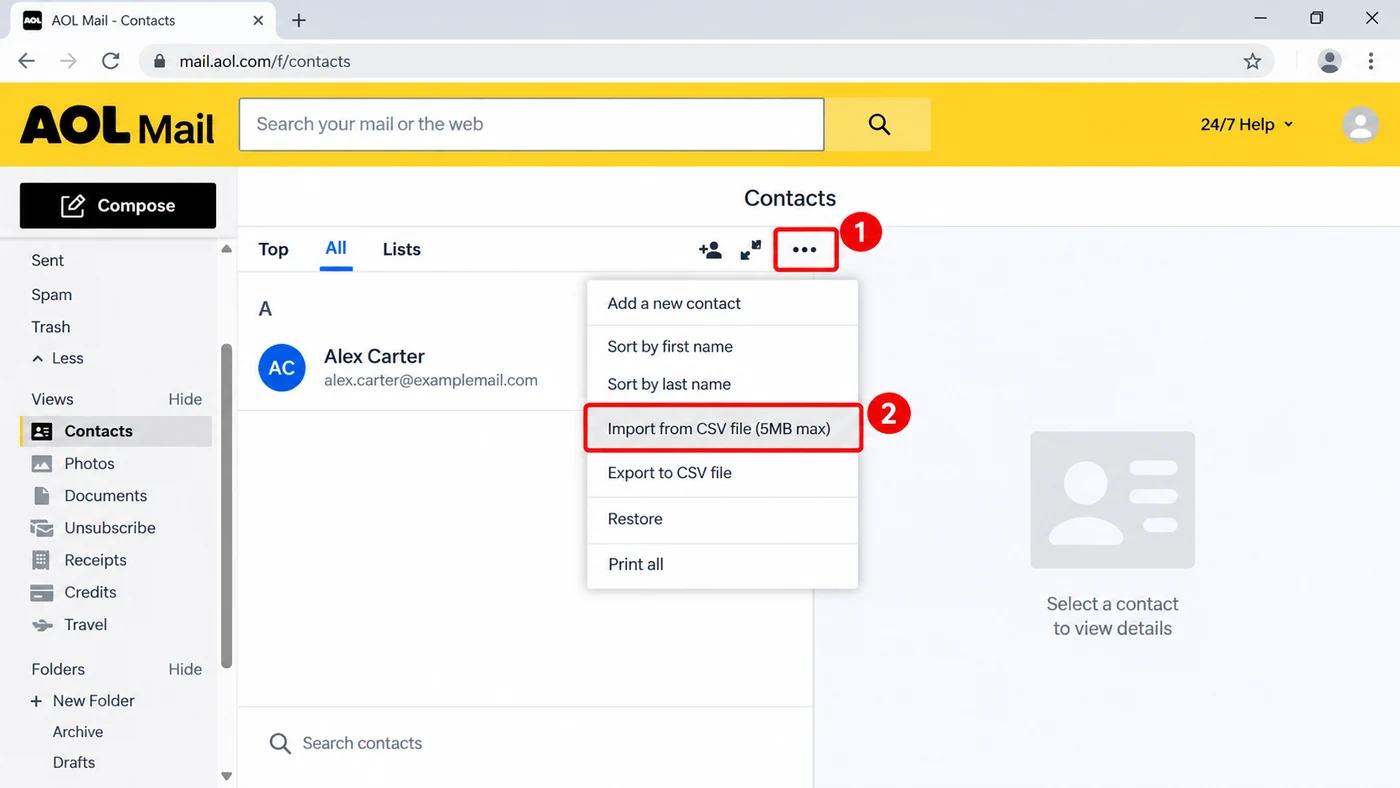Image resolution: width=1400 pixels, height=788 pixels.
Task: Open the Photos view
Action: [x=89, y=464]
